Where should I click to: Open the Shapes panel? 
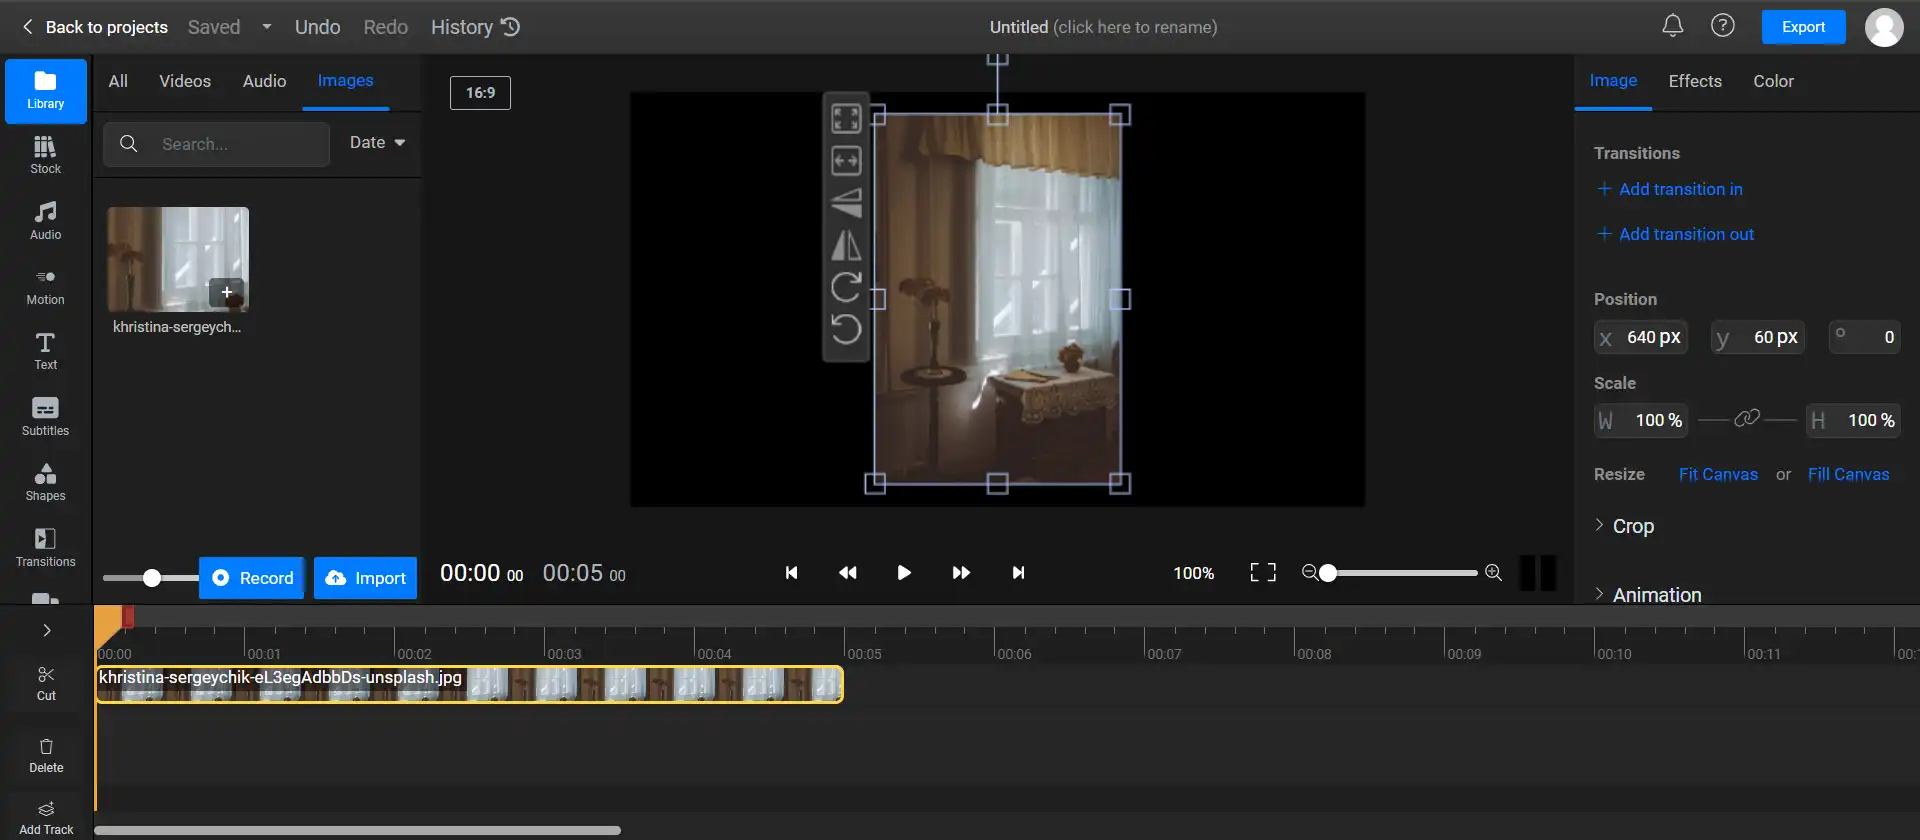(46, 483)
